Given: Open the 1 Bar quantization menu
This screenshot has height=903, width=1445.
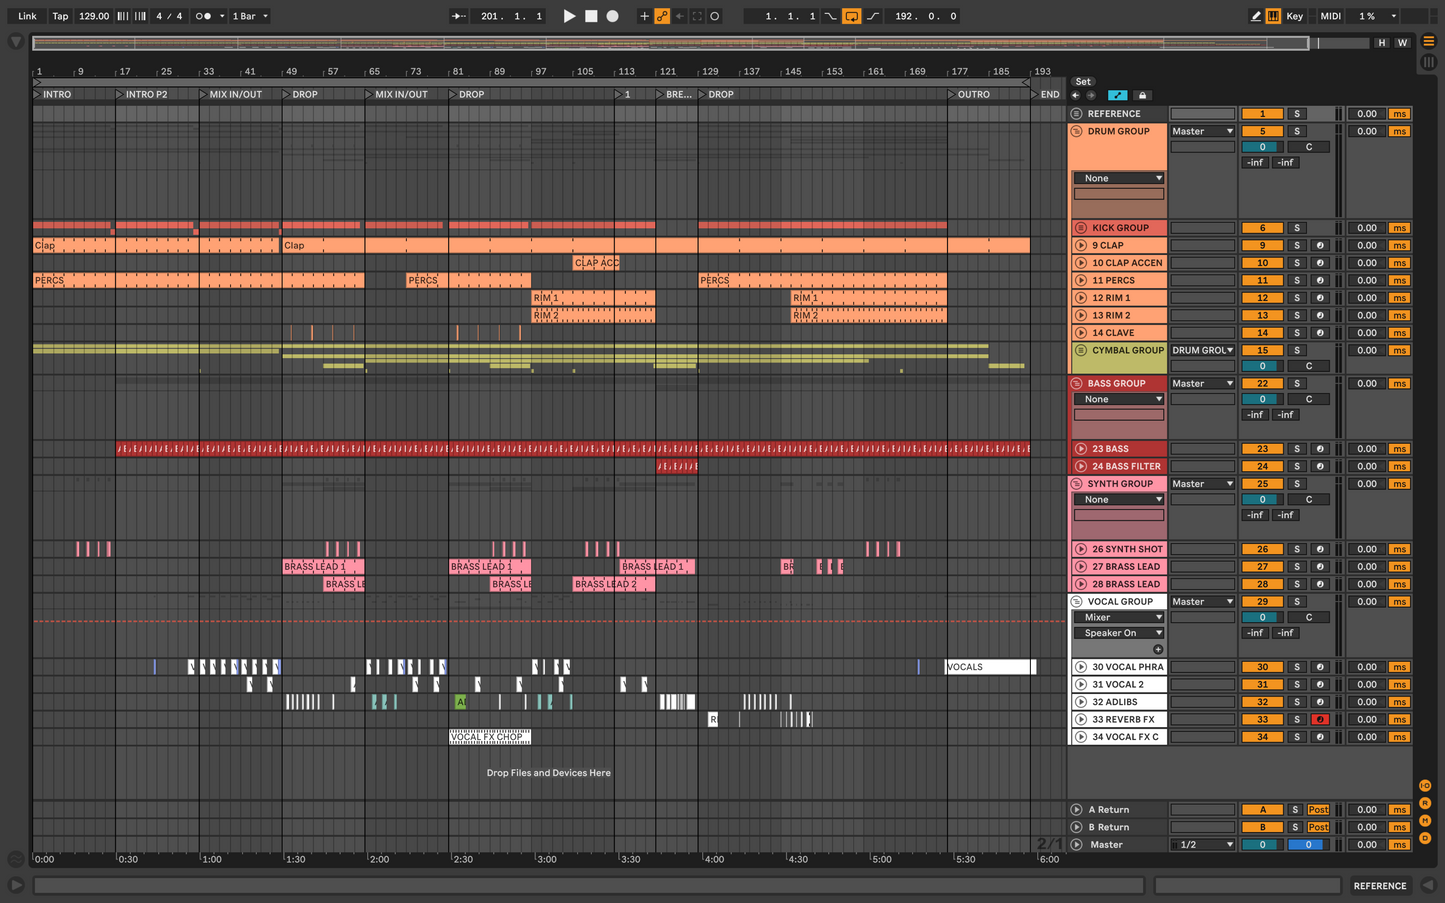Looking at the screenshot, I should [x=251, y=16].
